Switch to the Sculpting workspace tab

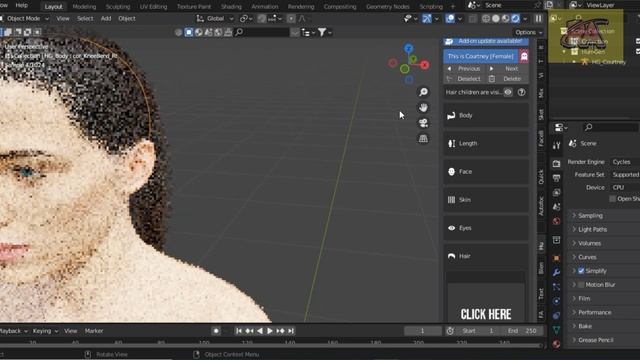(x=118, y=7)
